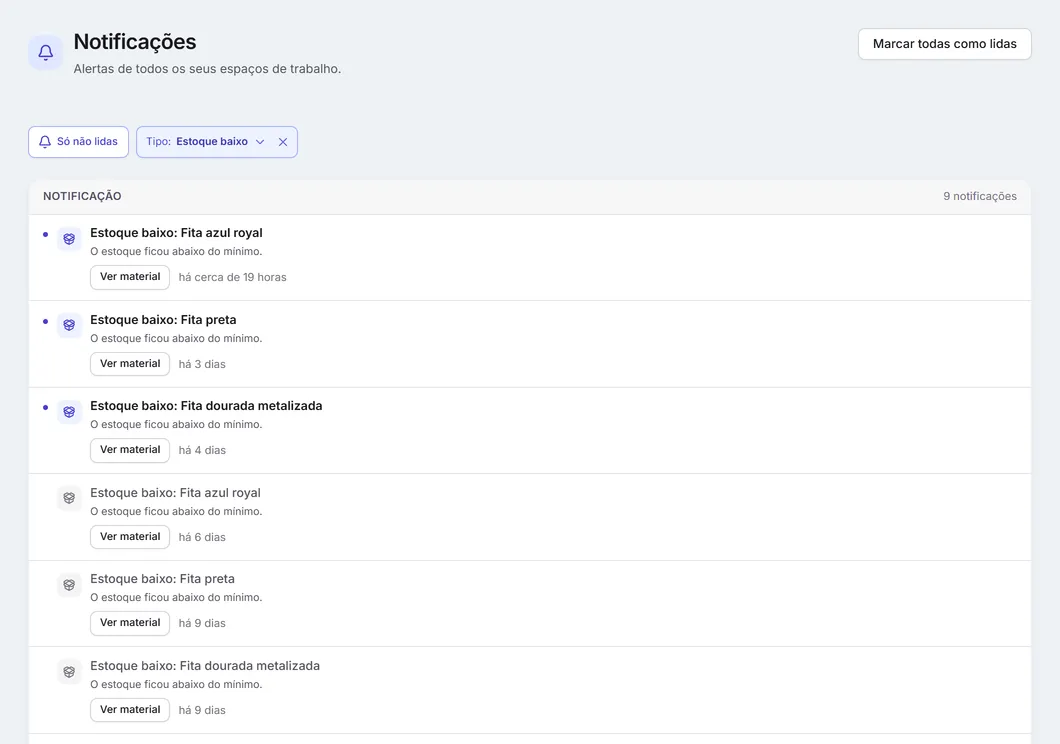Image resolution: width=1060 pixels, height=744 pixels.
Task: Click bell icon inside Só não lidas button
Action: (x=45, y=142)
